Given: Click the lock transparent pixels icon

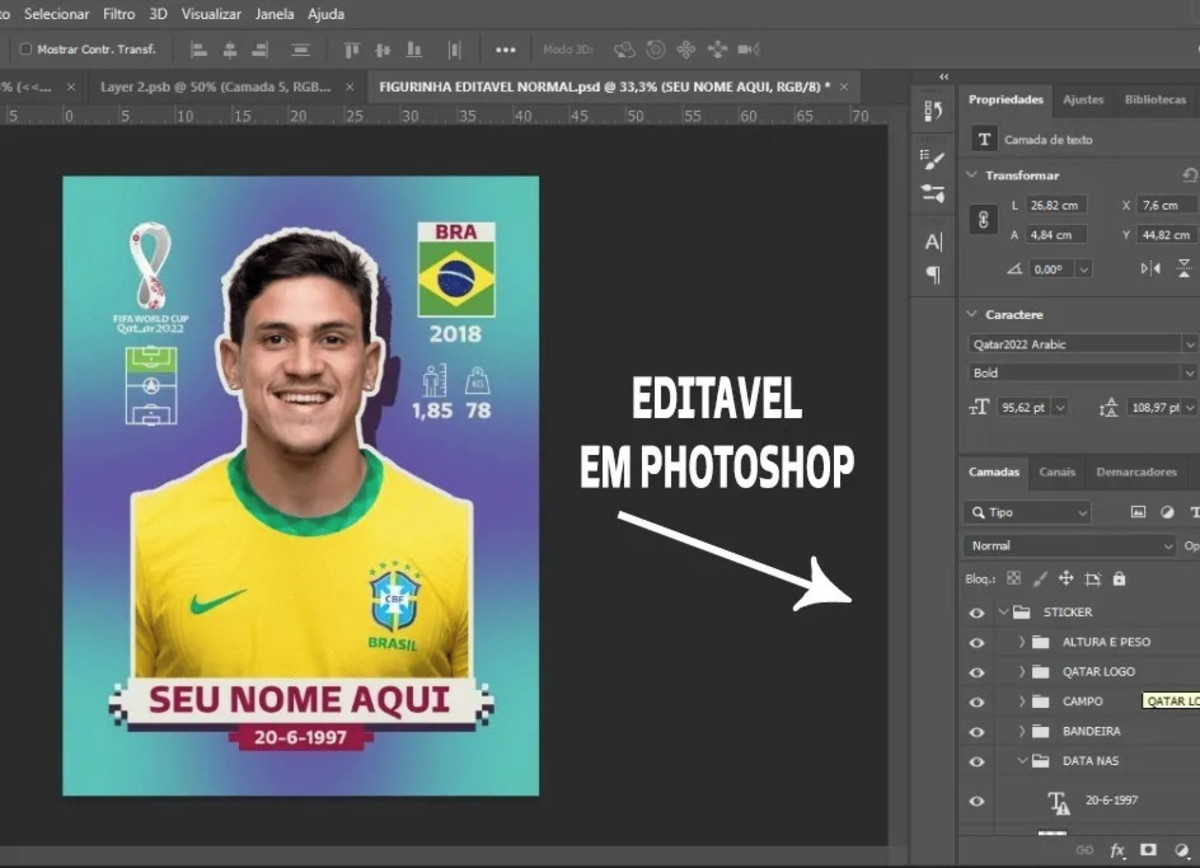Looking at the screenshot, I should tap(1014, 578).
